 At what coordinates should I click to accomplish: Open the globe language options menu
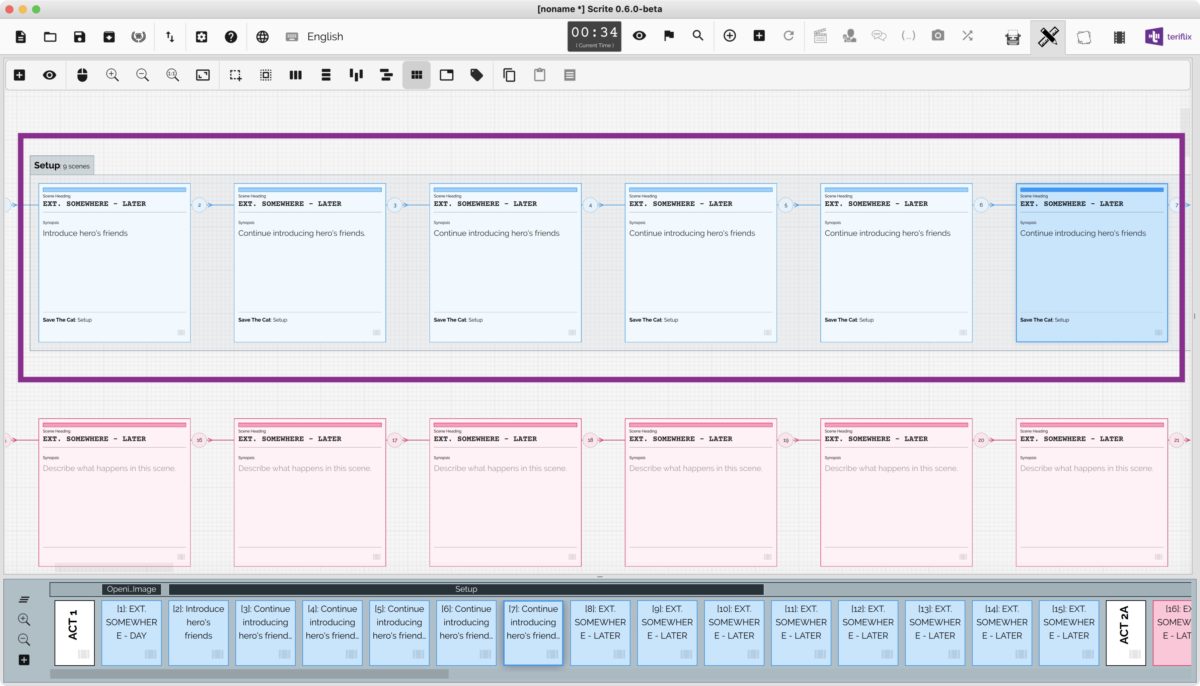click(x=262, y=37)
